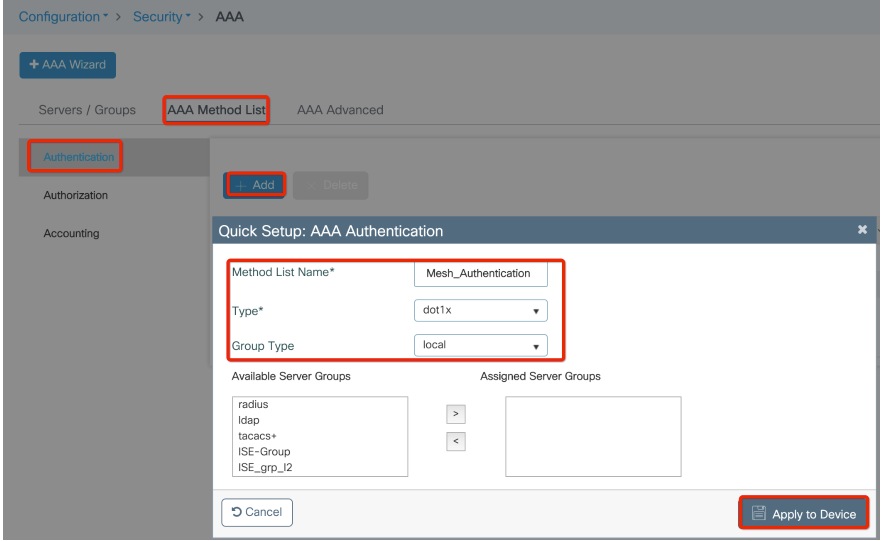Select Authorization in the side menu
Screen dimensions: 887x541
[75, 195]
